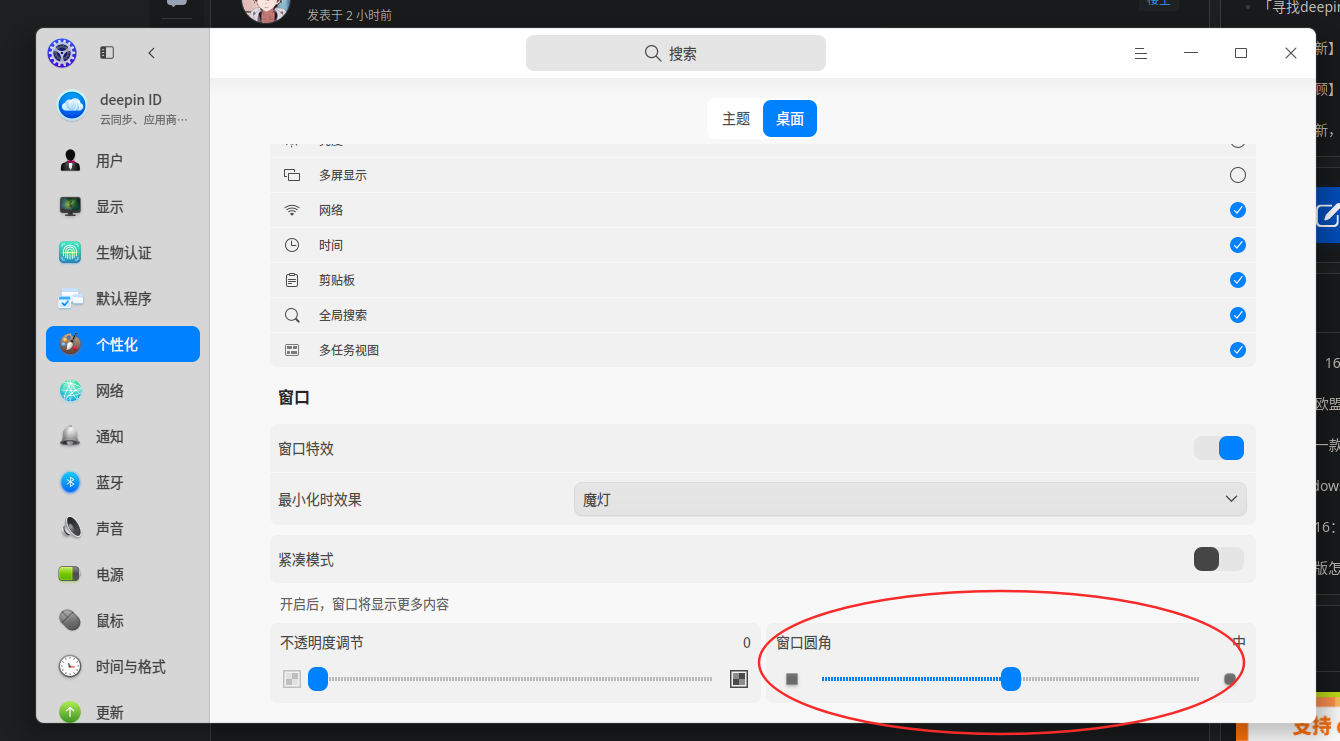
Task: Click the 用户 user icon
Action: [70, 161]
